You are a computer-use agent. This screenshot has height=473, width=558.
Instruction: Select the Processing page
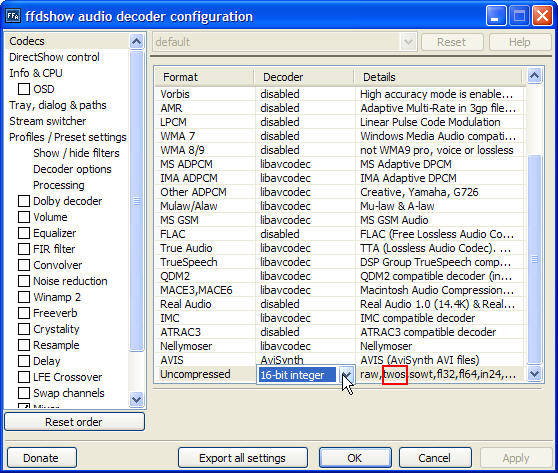click(59, 185)
